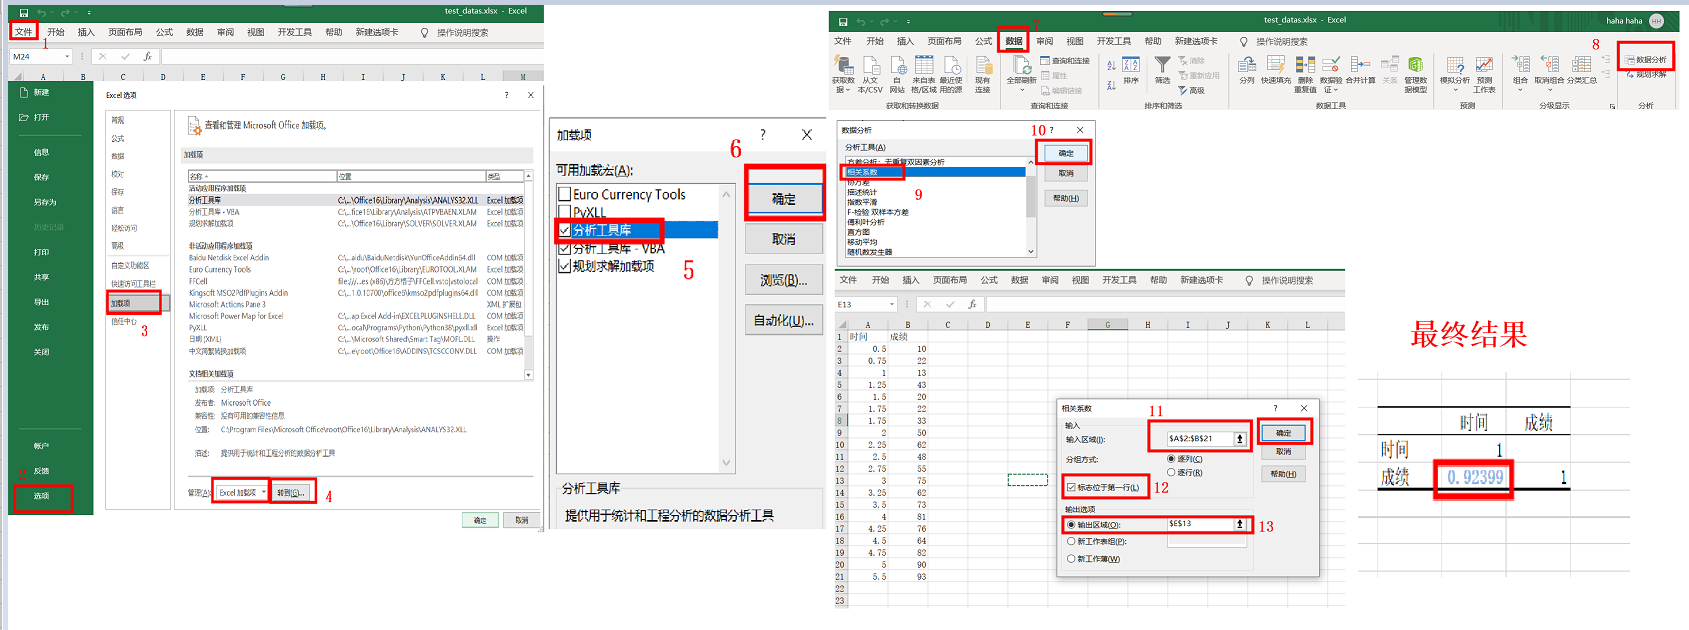The height and width of the screenshot is (630, 1689).
Task: Toggle 标志位于第一行 checkbox in 相关系数 dialog
Action: (x=1071, y=487)
